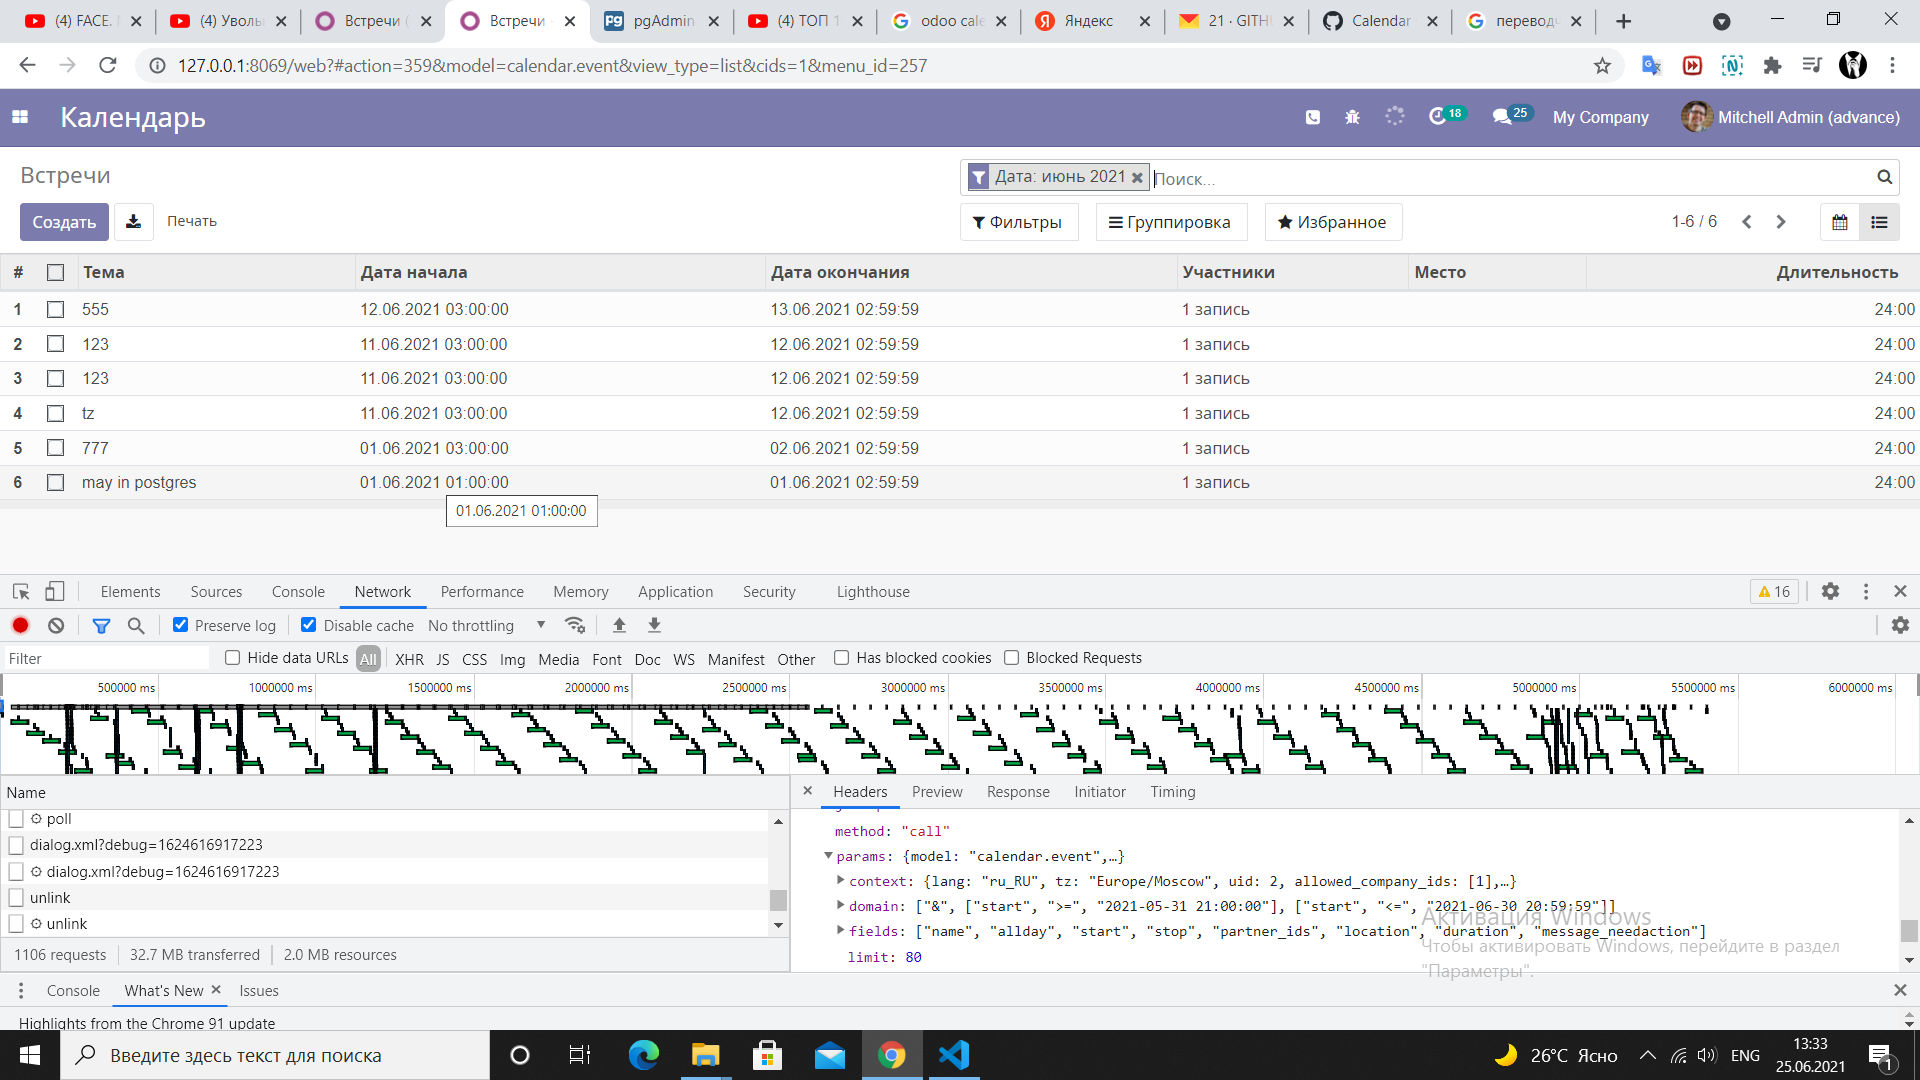1920x1080 pixels.
Task: Switch to the Performance tab in DevTools
Action: click(x=482, y=591)
